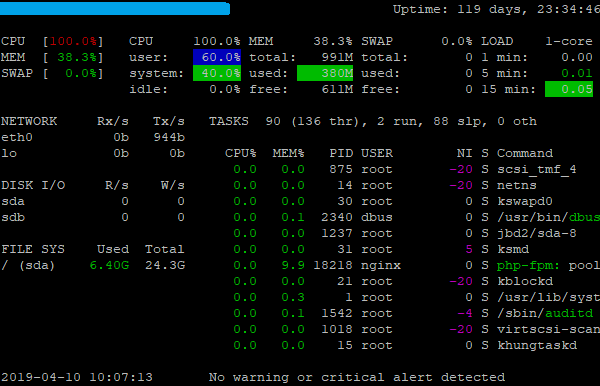Click the DISK I/O section header
Screen dimensions: 600x386
tap(33, 186)
